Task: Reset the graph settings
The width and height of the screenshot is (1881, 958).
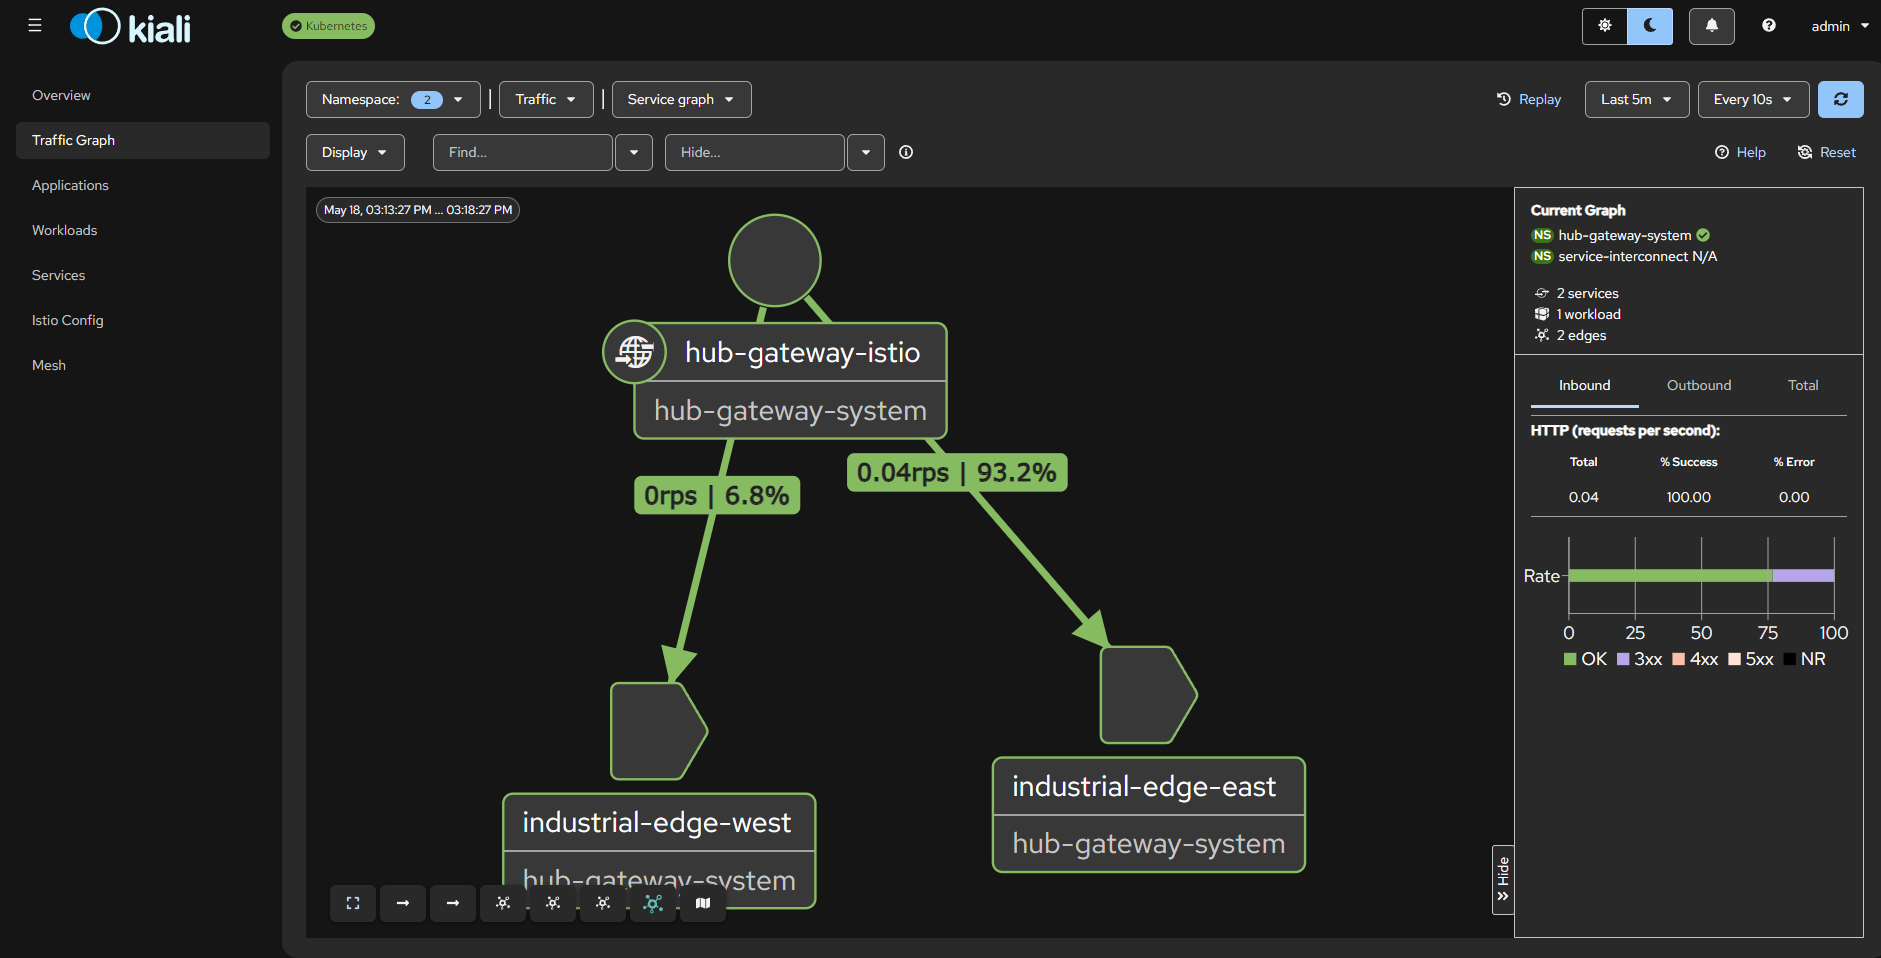Action: [x=1827, y=152]
